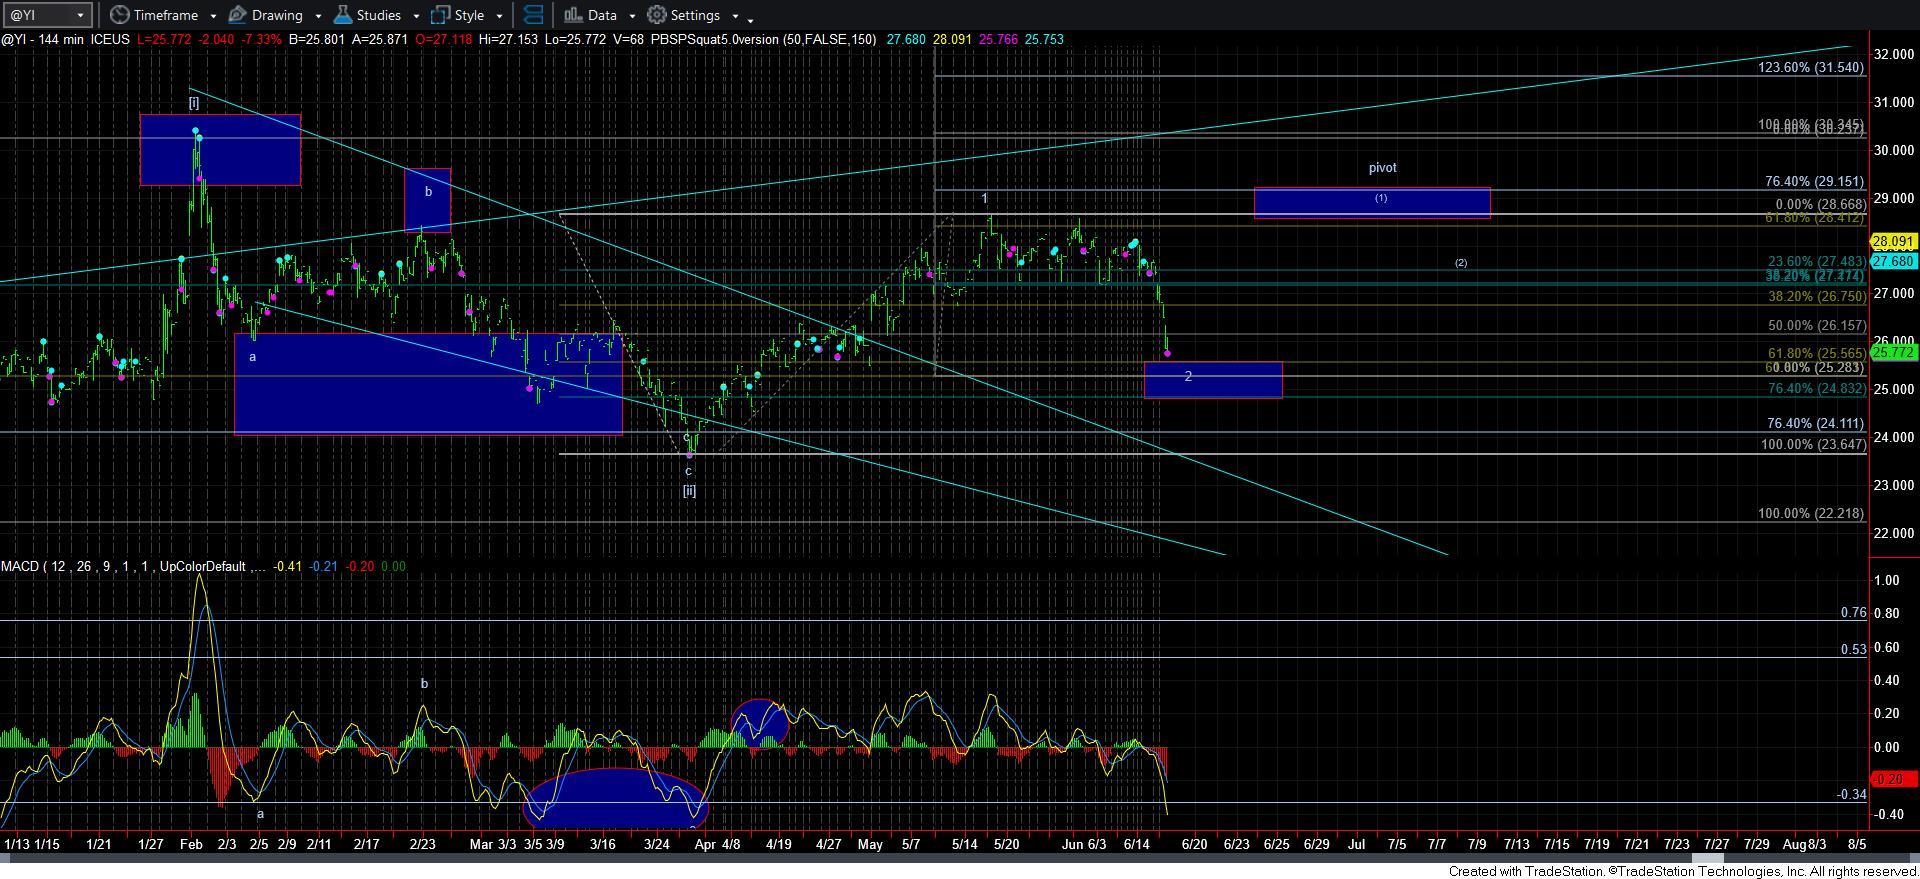Expand the Style dropdown arrow
Image resolution: width=1920 pixels, height=879 pixels.
coord(499,16)
